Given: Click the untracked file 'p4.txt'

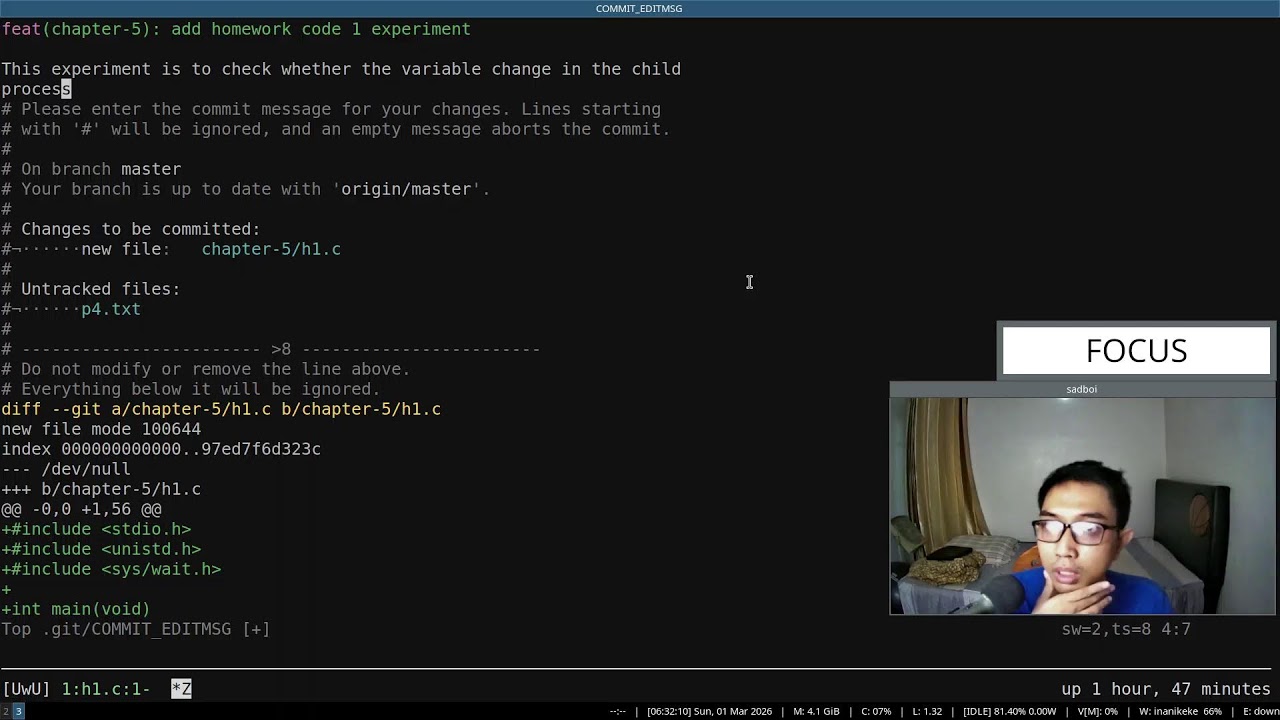Looking at the screenshot, I should [111, 309].
